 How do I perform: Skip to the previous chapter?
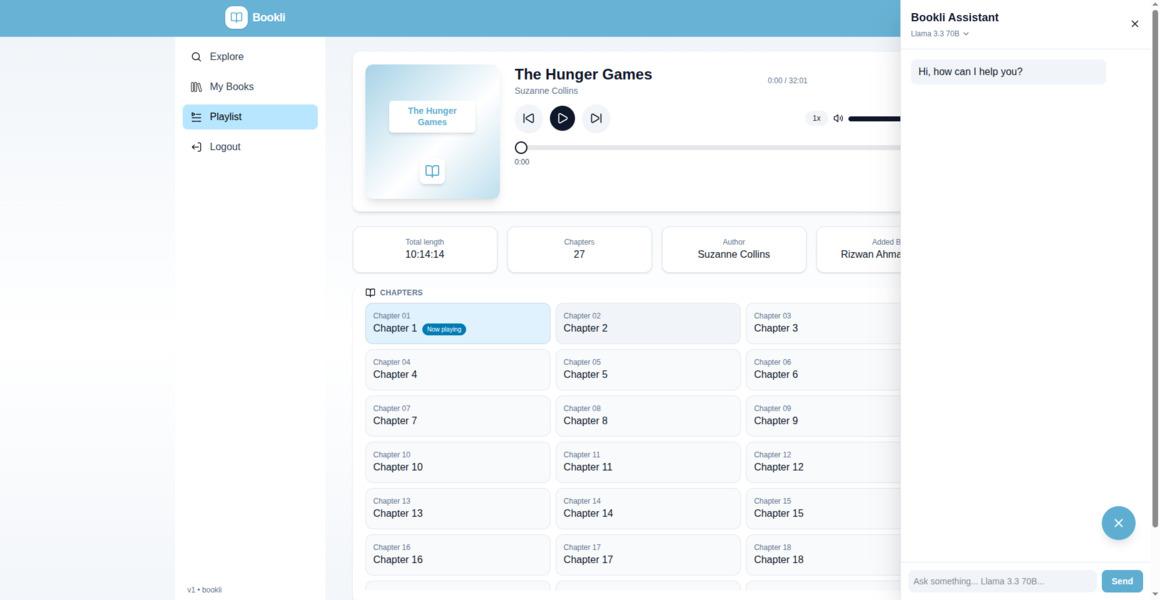528,118
